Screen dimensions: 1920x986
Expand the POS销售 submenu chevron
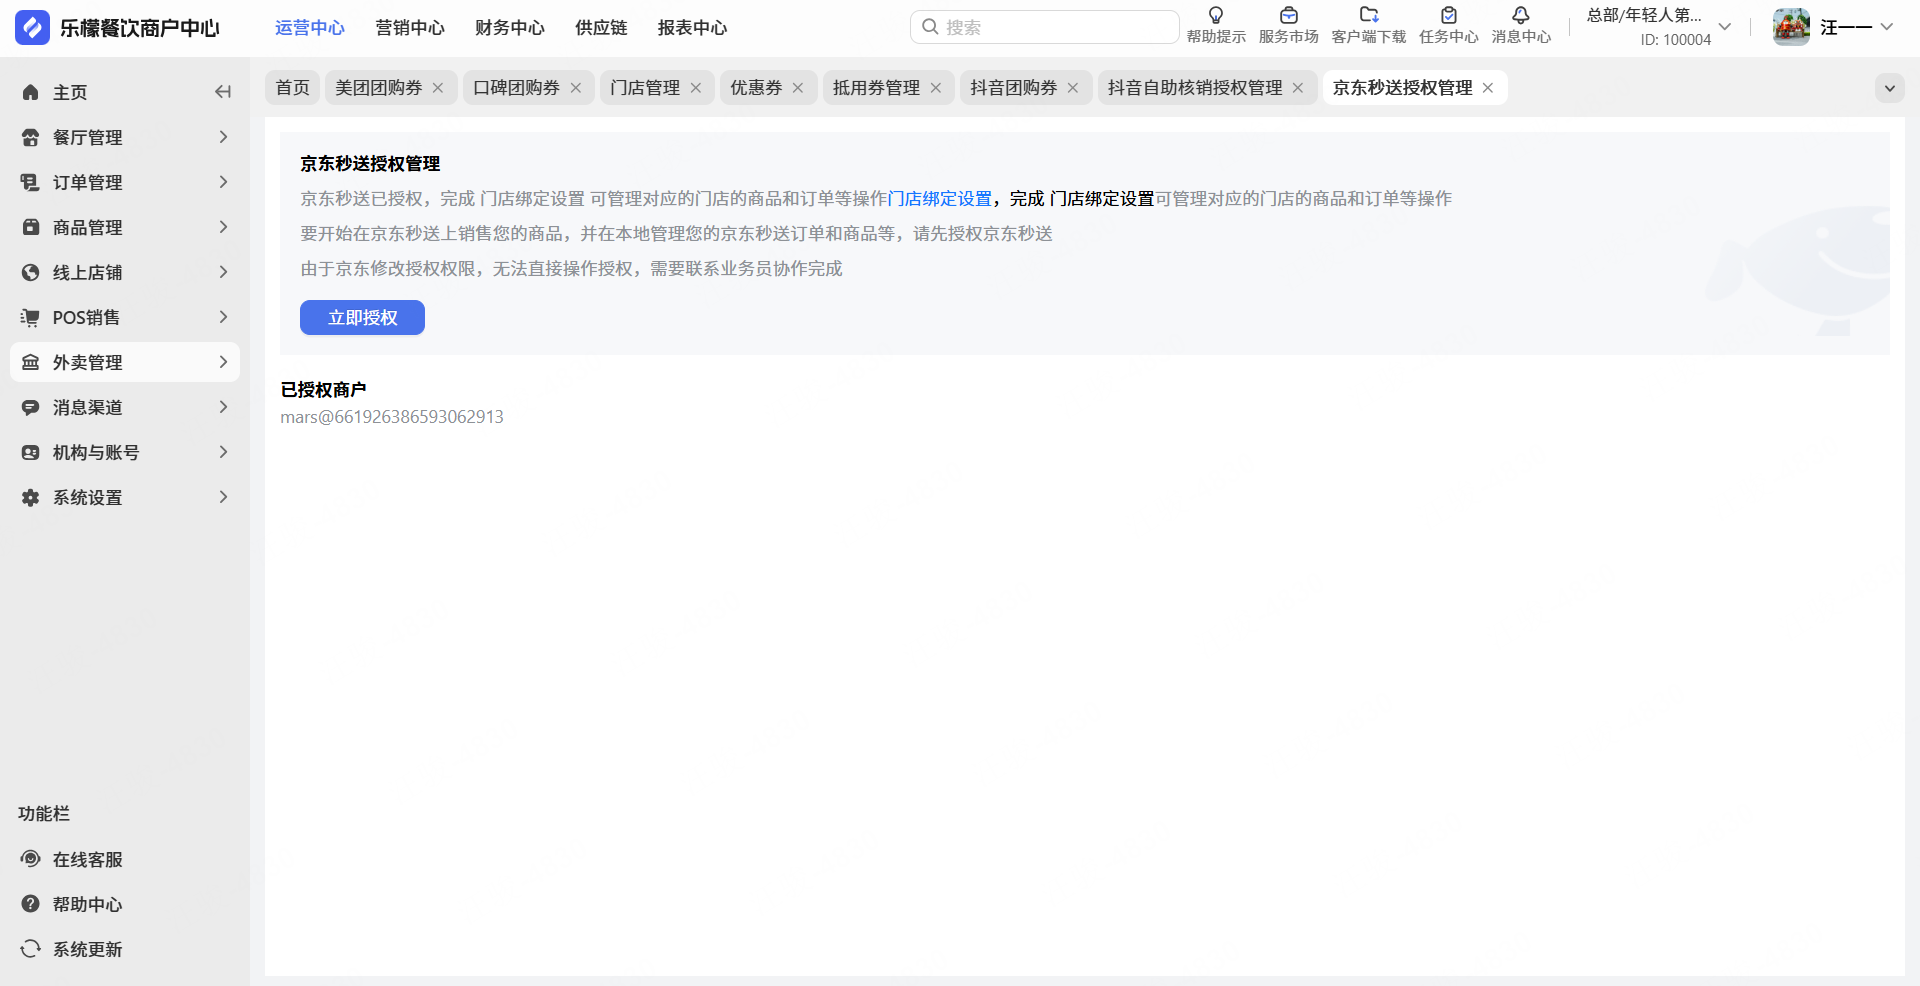[223, 317]
